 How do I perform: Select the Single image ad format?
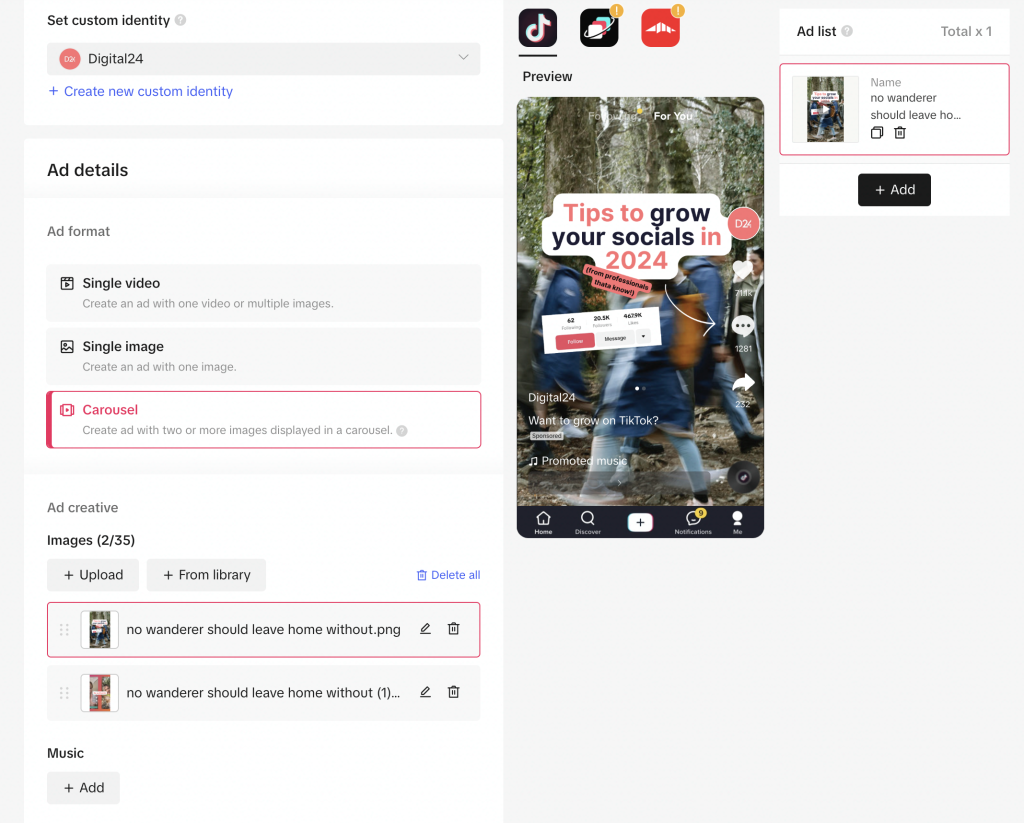pyautogui.click(x=263, y=356)
